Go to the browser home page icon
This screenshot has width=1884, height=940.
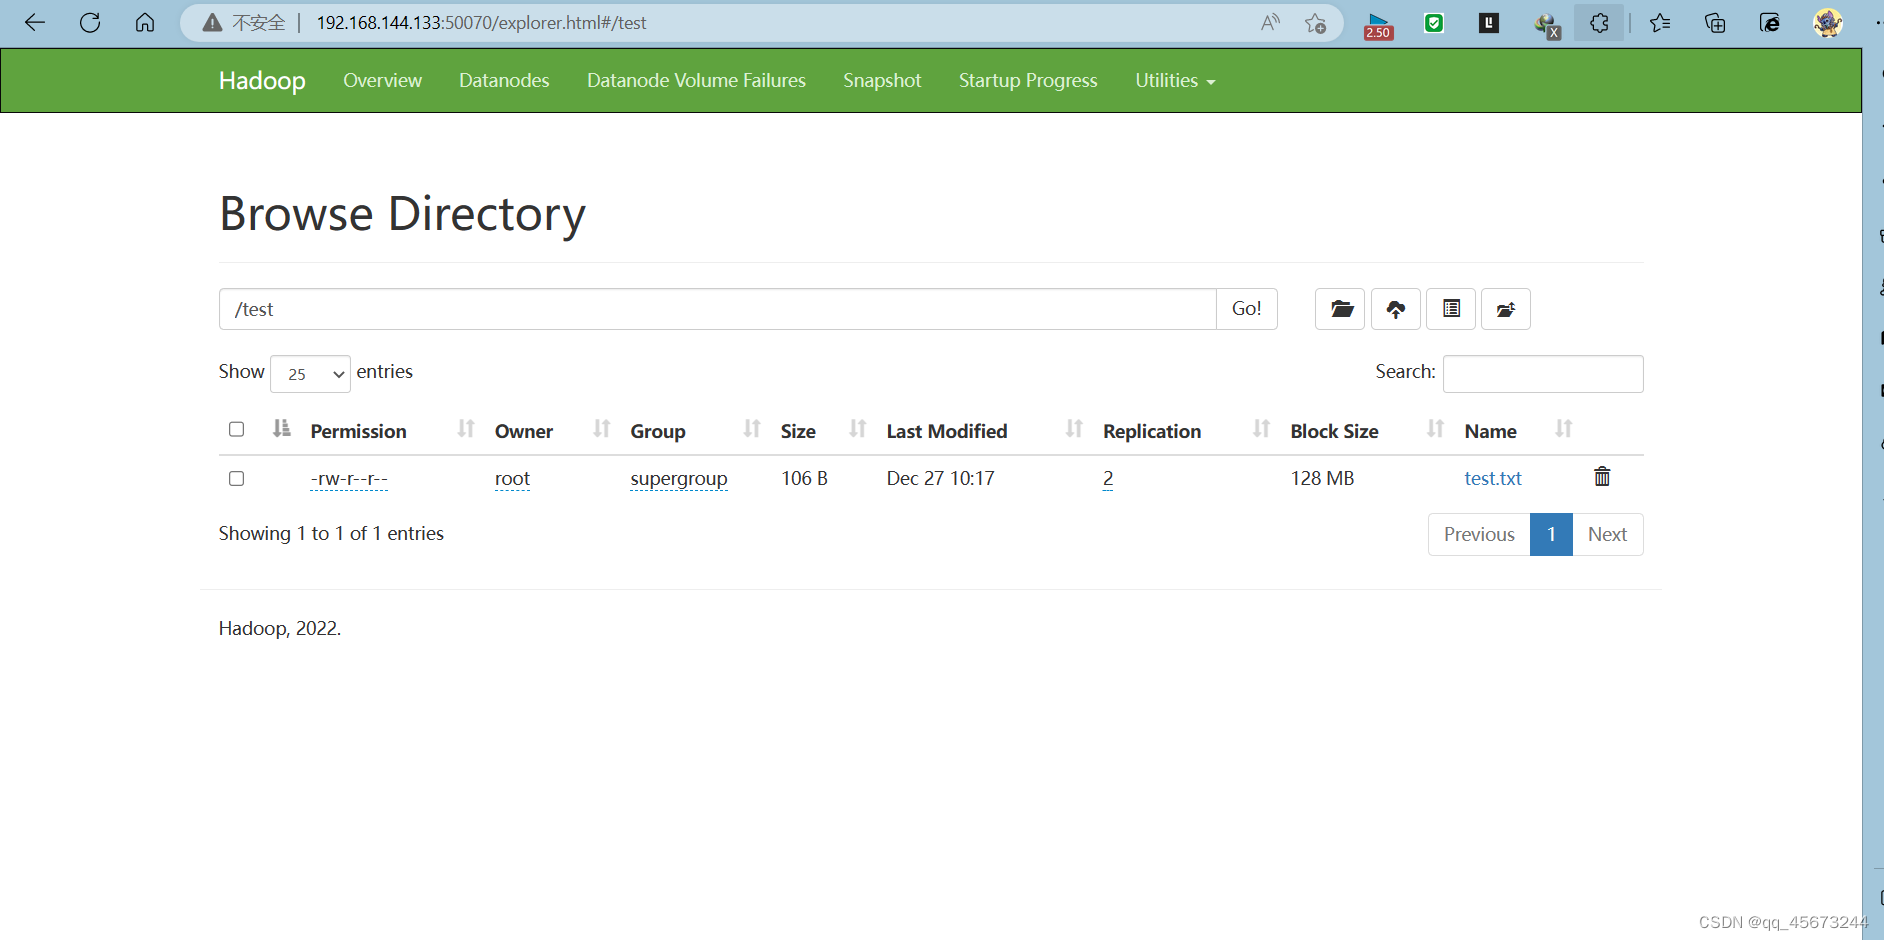point(145,22)
